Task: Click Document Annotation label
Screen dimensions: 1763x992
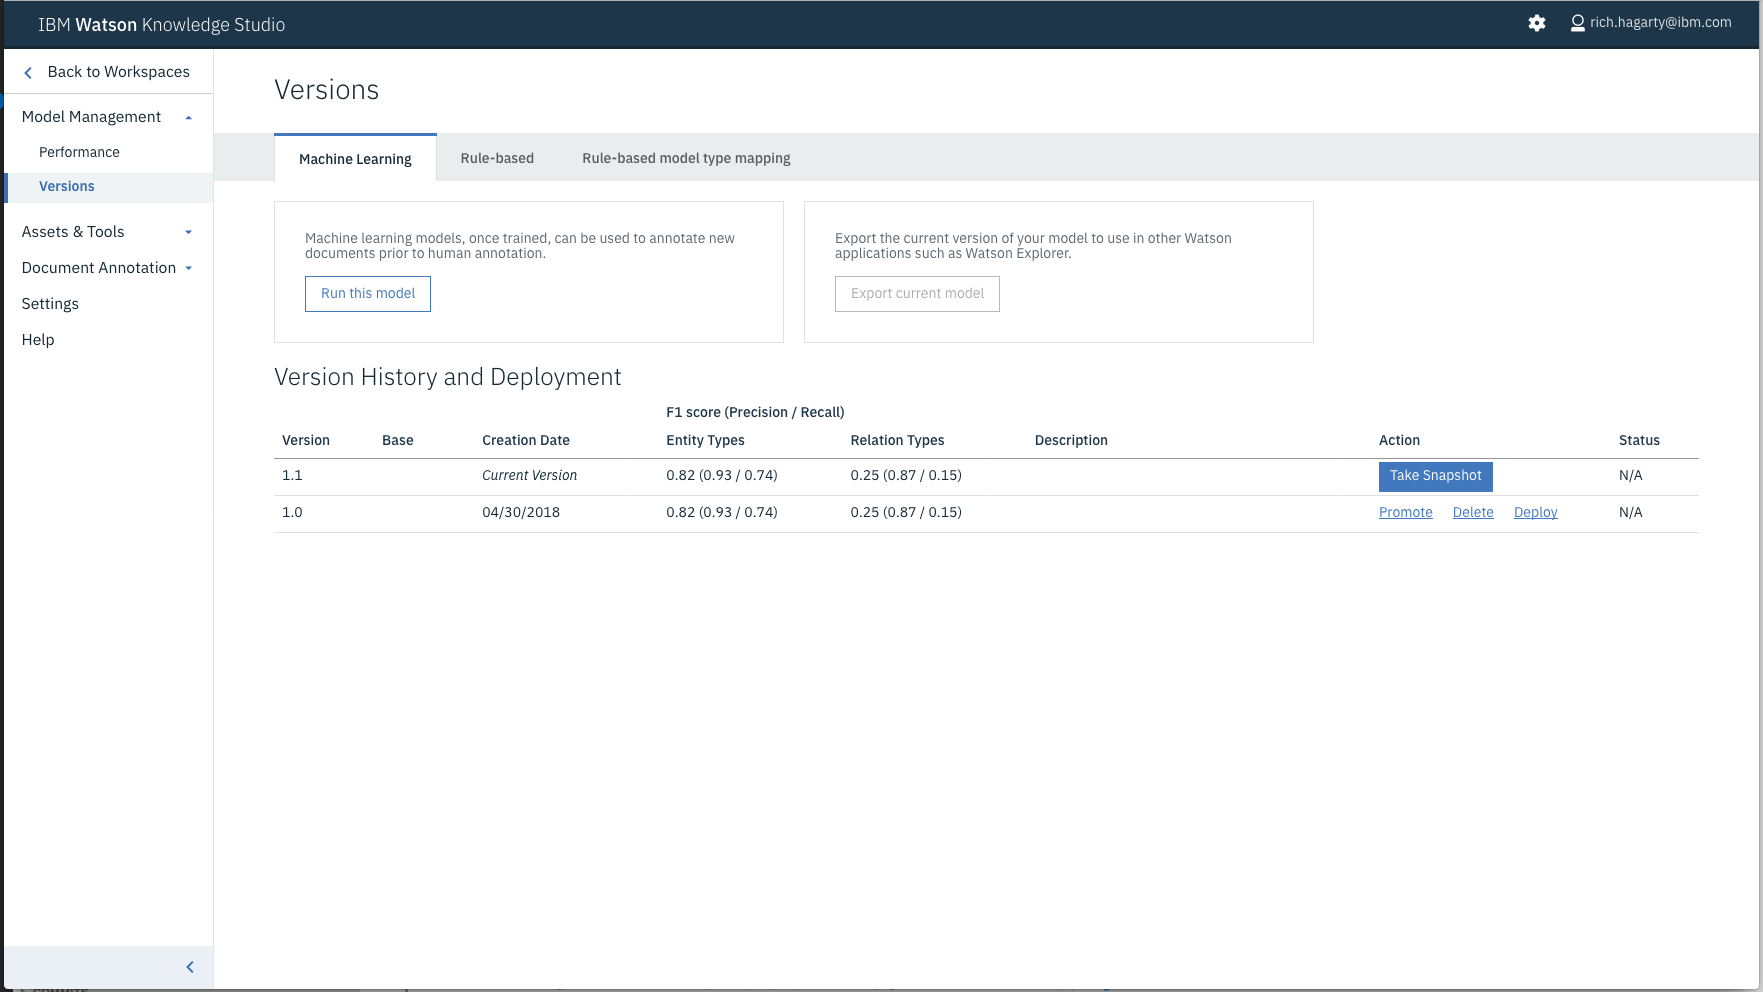Action: (99, 268)
